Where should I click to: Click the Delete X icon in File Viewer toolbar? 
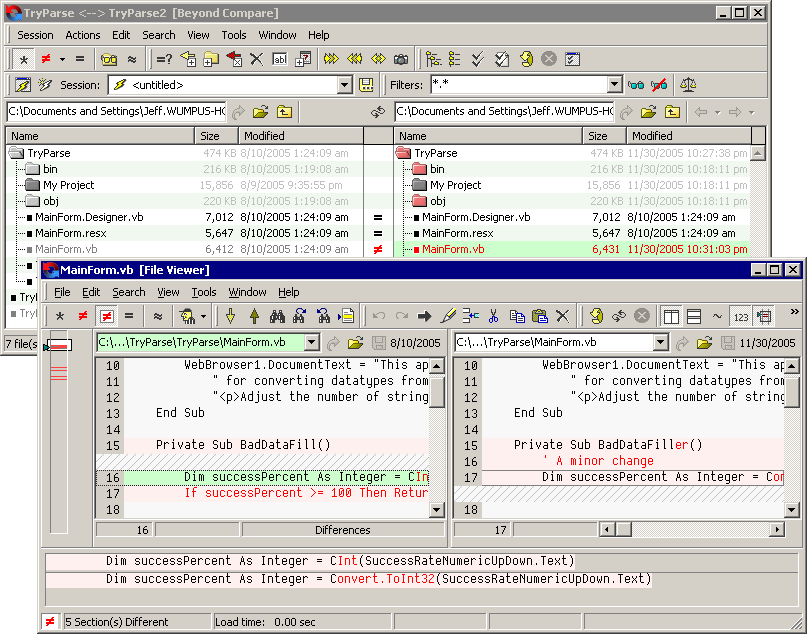click(x=563, y=316)
